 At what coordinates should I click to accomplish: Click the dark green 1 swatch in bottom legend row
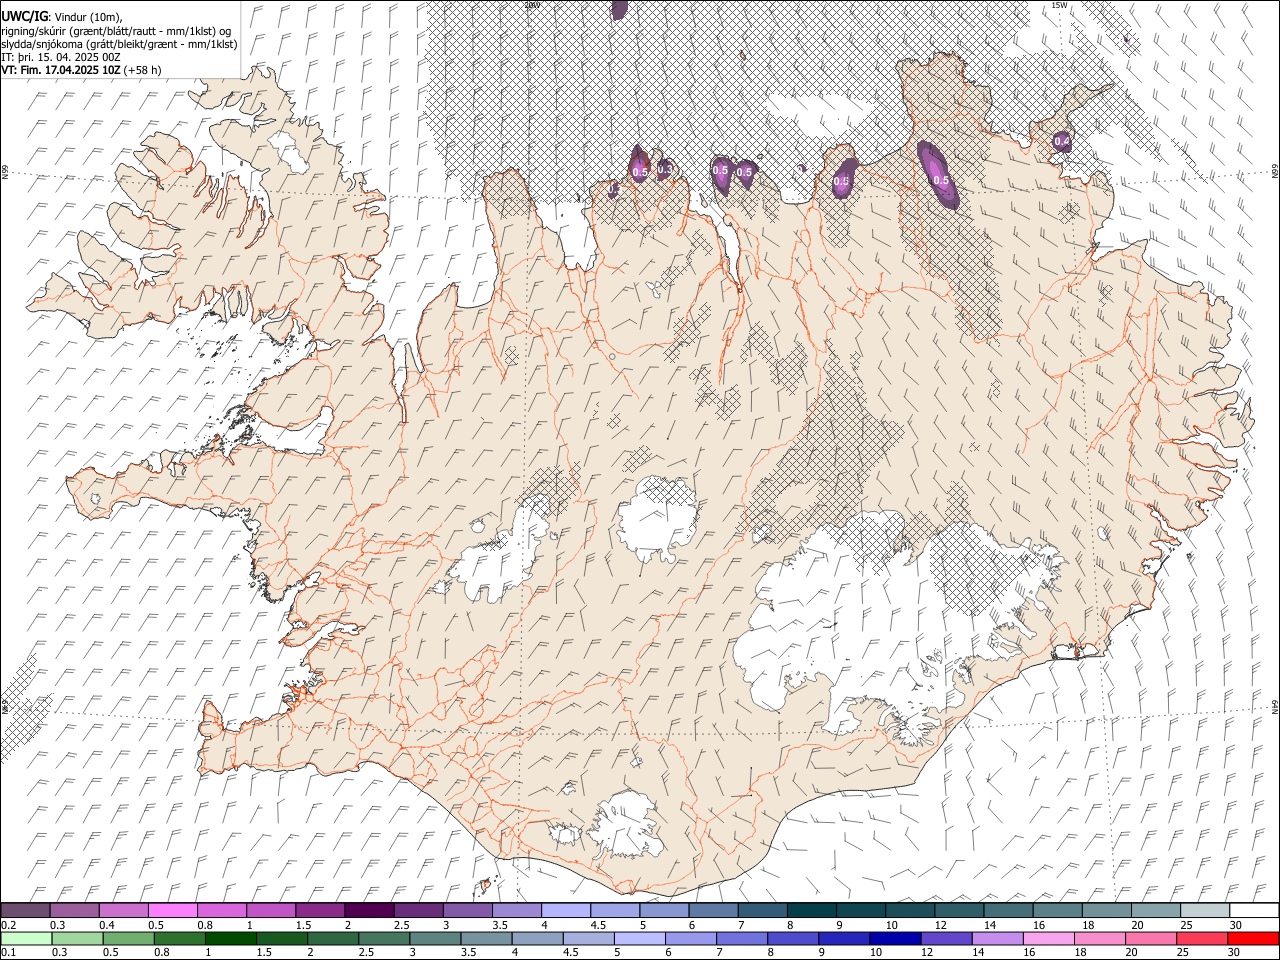[230, 939]
